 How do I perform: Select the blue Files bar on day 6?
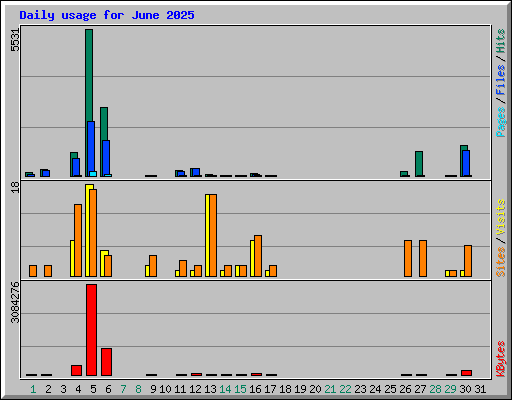pyautogui.click(x=106, y=158)
